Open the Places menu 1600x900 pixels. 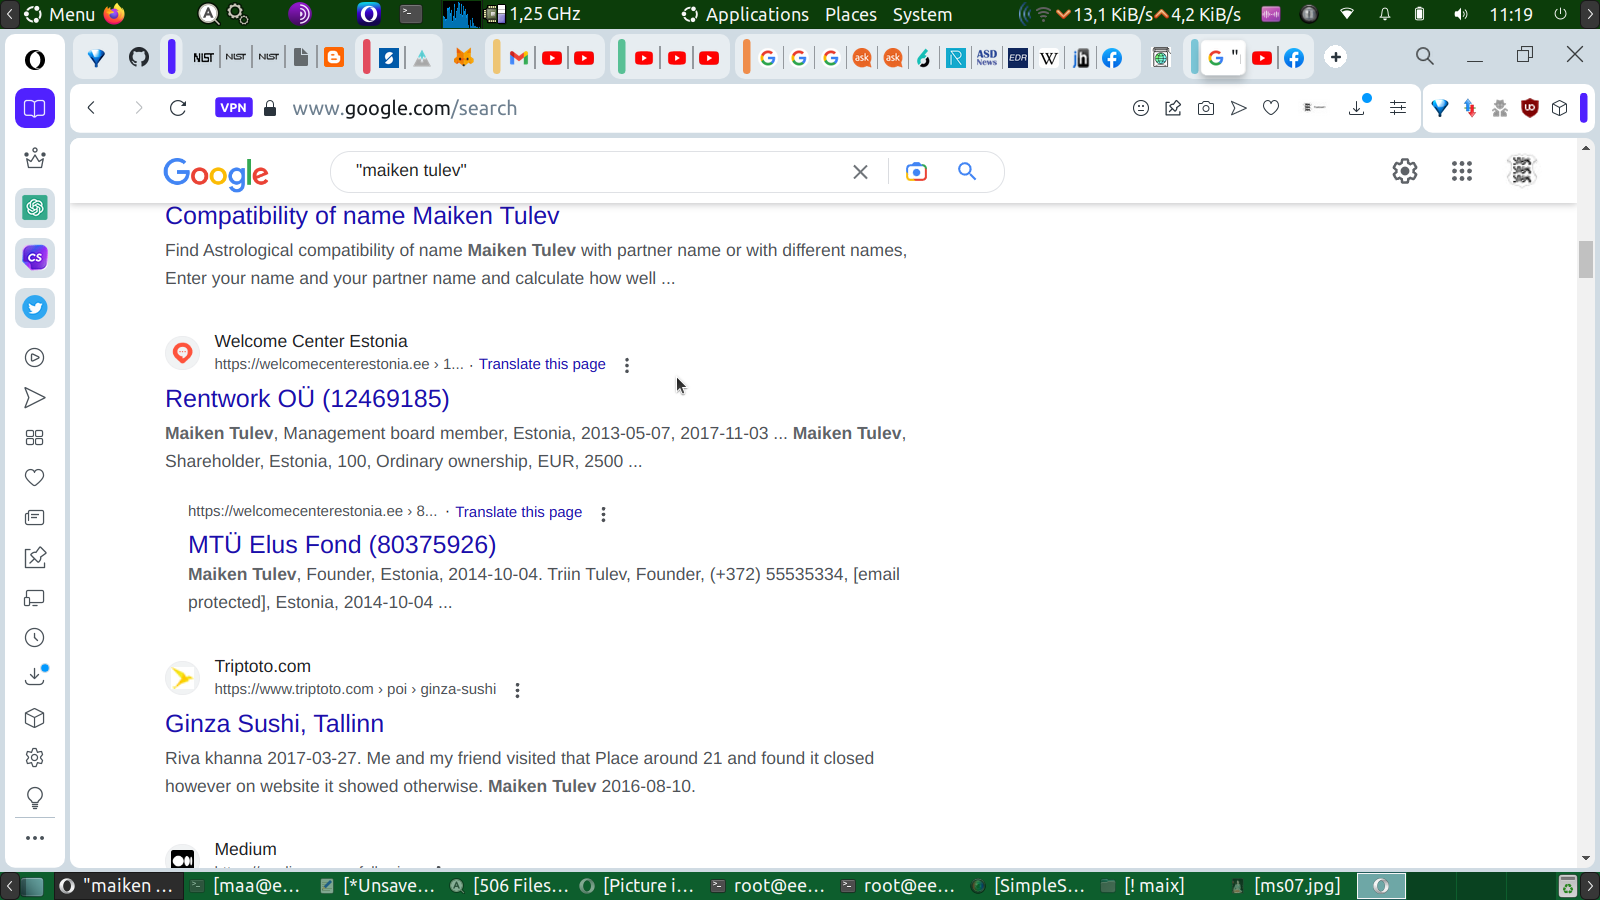(851, 14)
